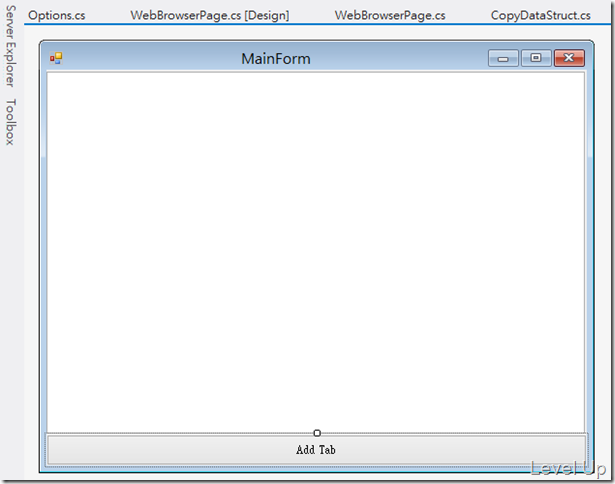Click the Add Tab button

click(316, 449)
